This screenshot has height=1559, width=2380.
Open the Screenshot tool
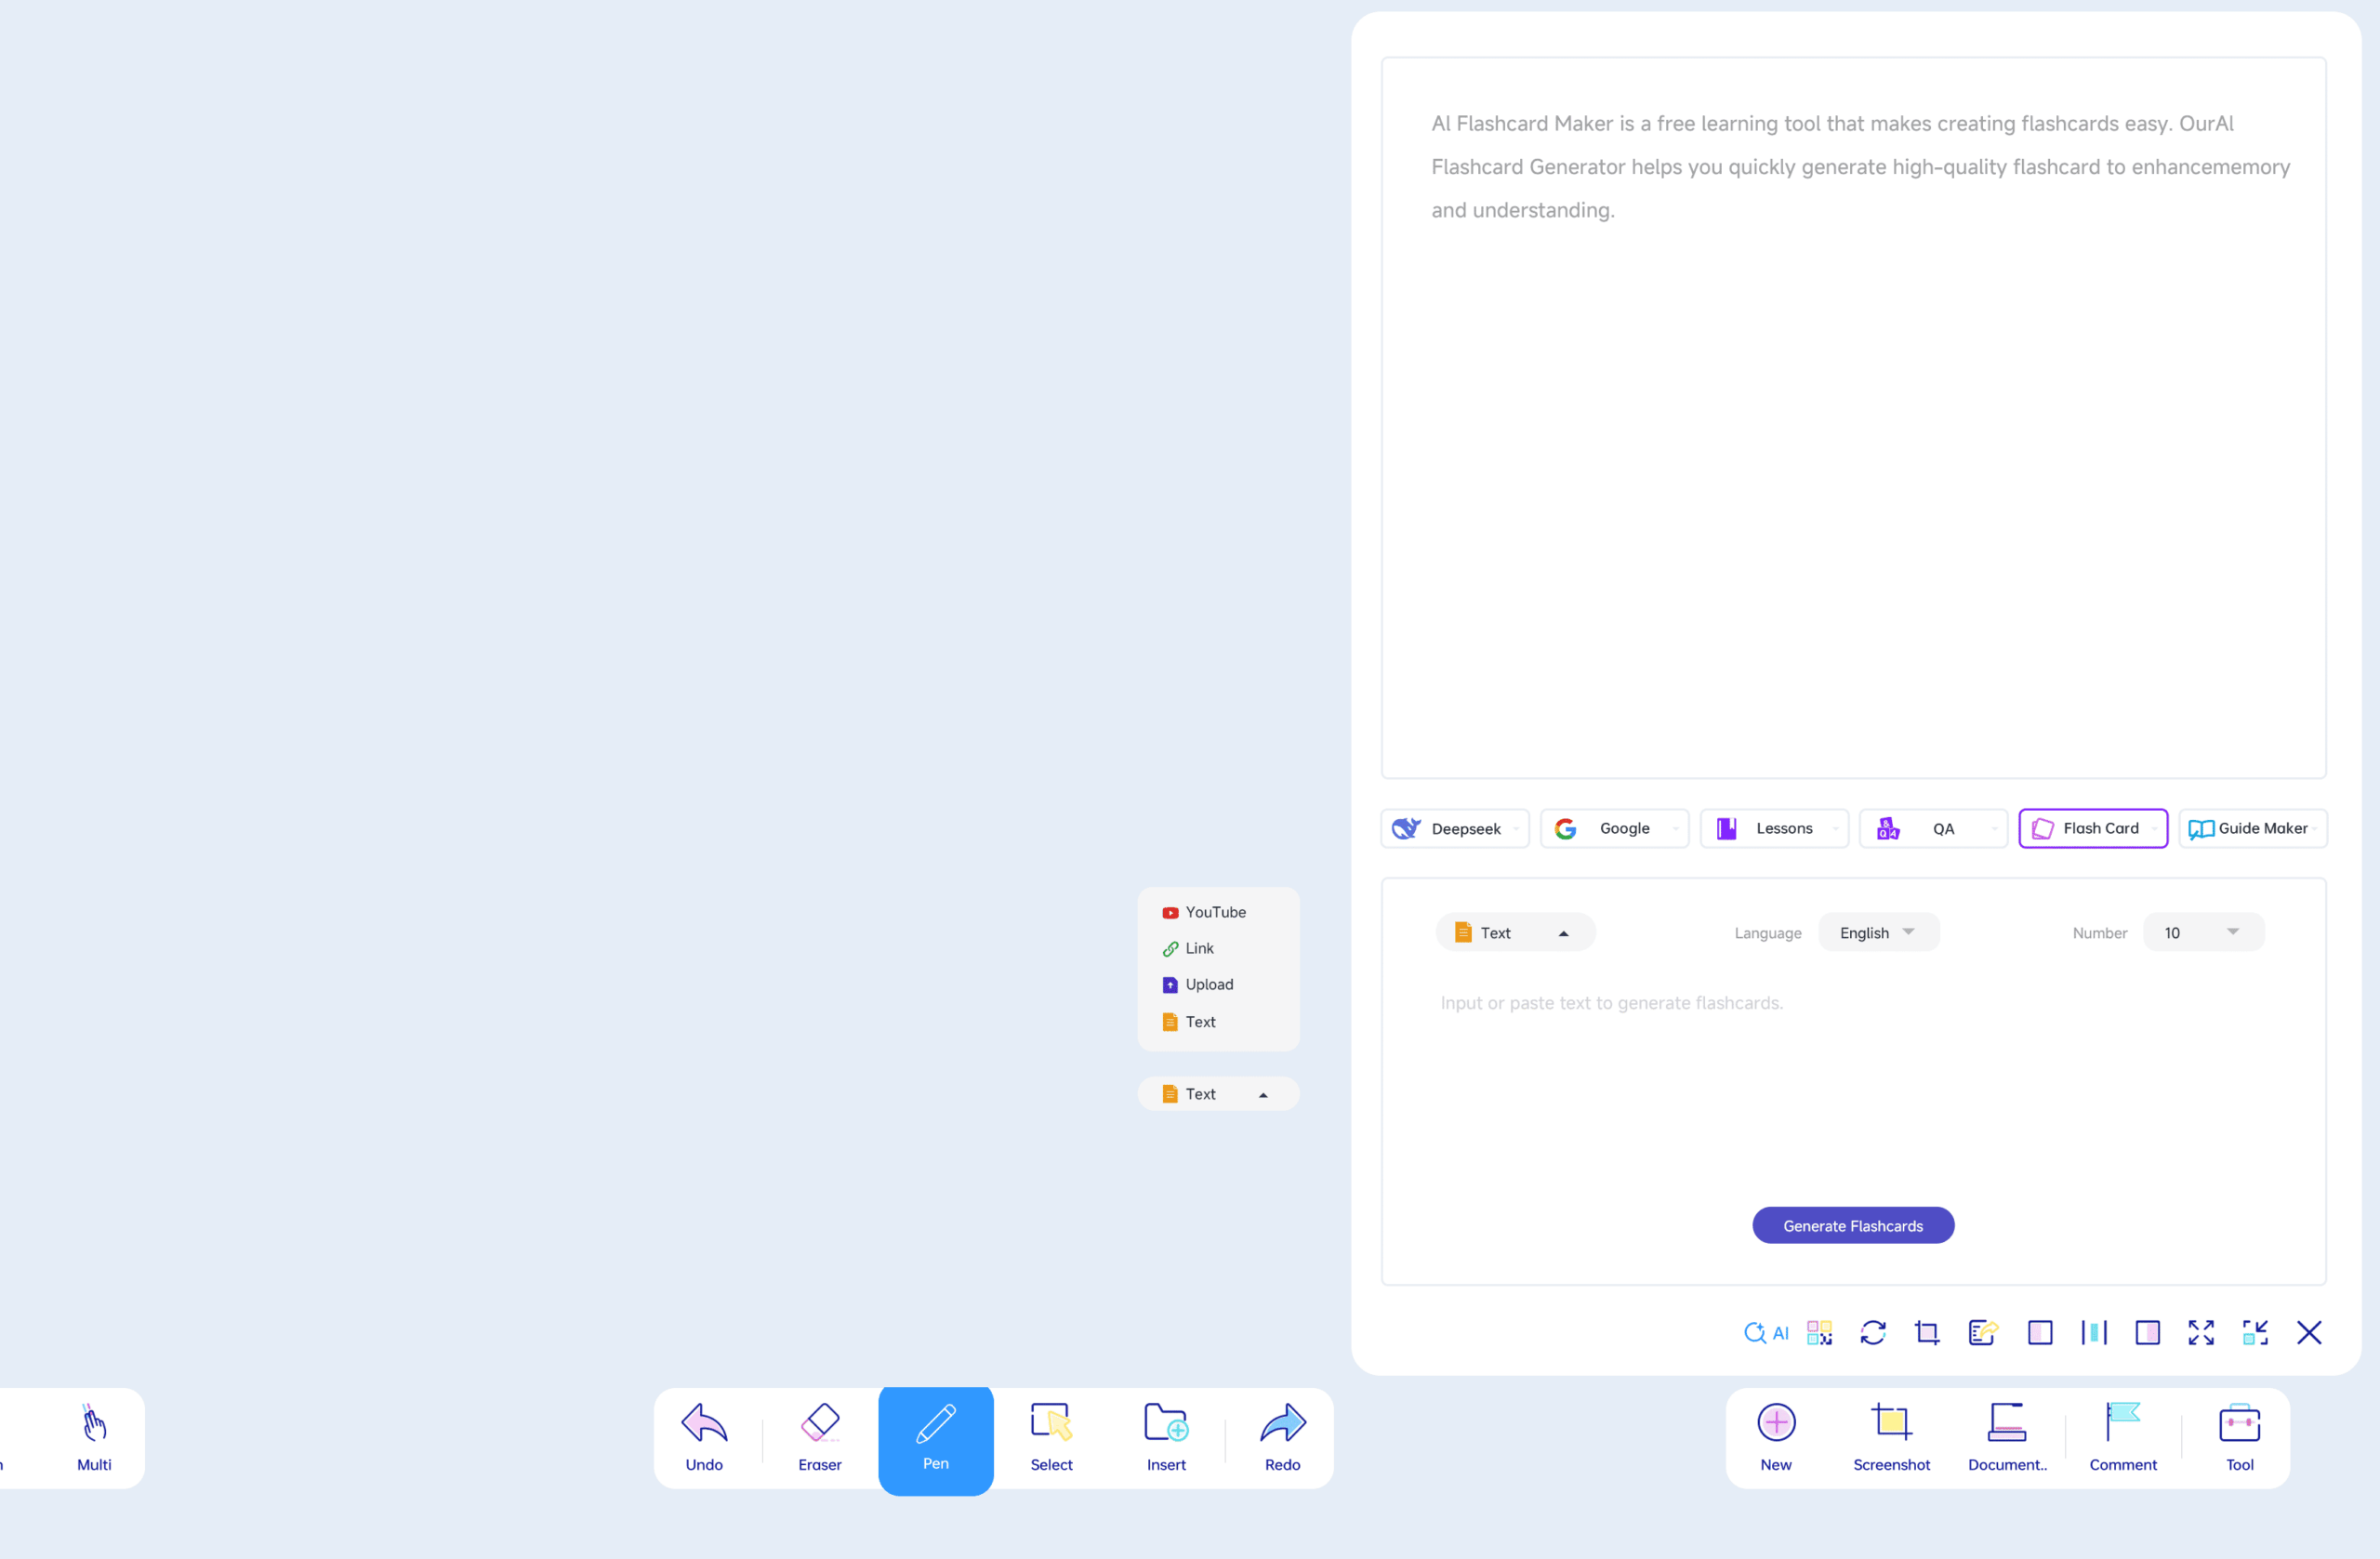pyautogui.click(x=1891, y=1437)
